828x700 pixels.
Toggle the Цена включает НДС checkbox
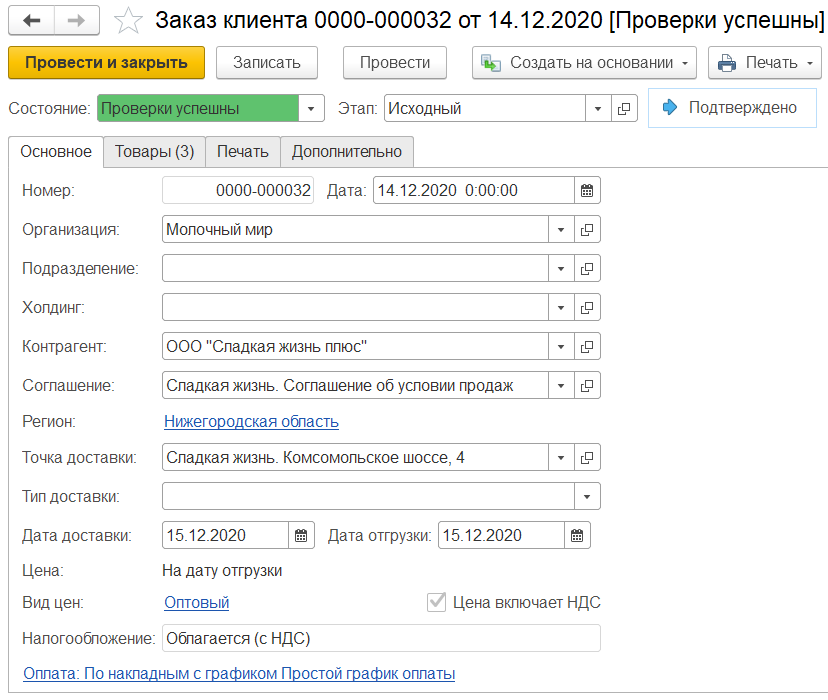(436, 602)
